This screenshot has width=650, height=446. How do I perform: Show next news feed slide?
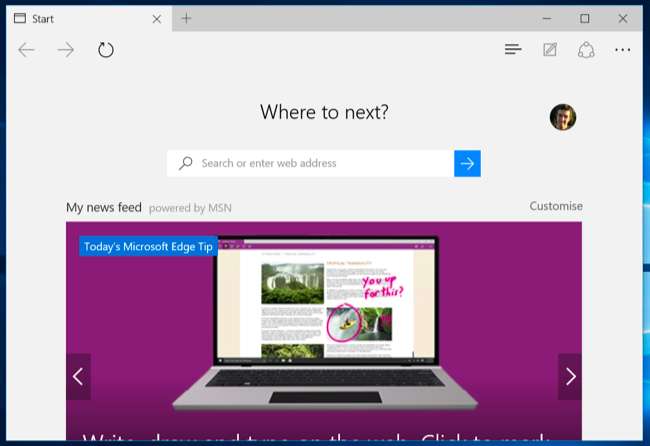(x=570, y=376)
